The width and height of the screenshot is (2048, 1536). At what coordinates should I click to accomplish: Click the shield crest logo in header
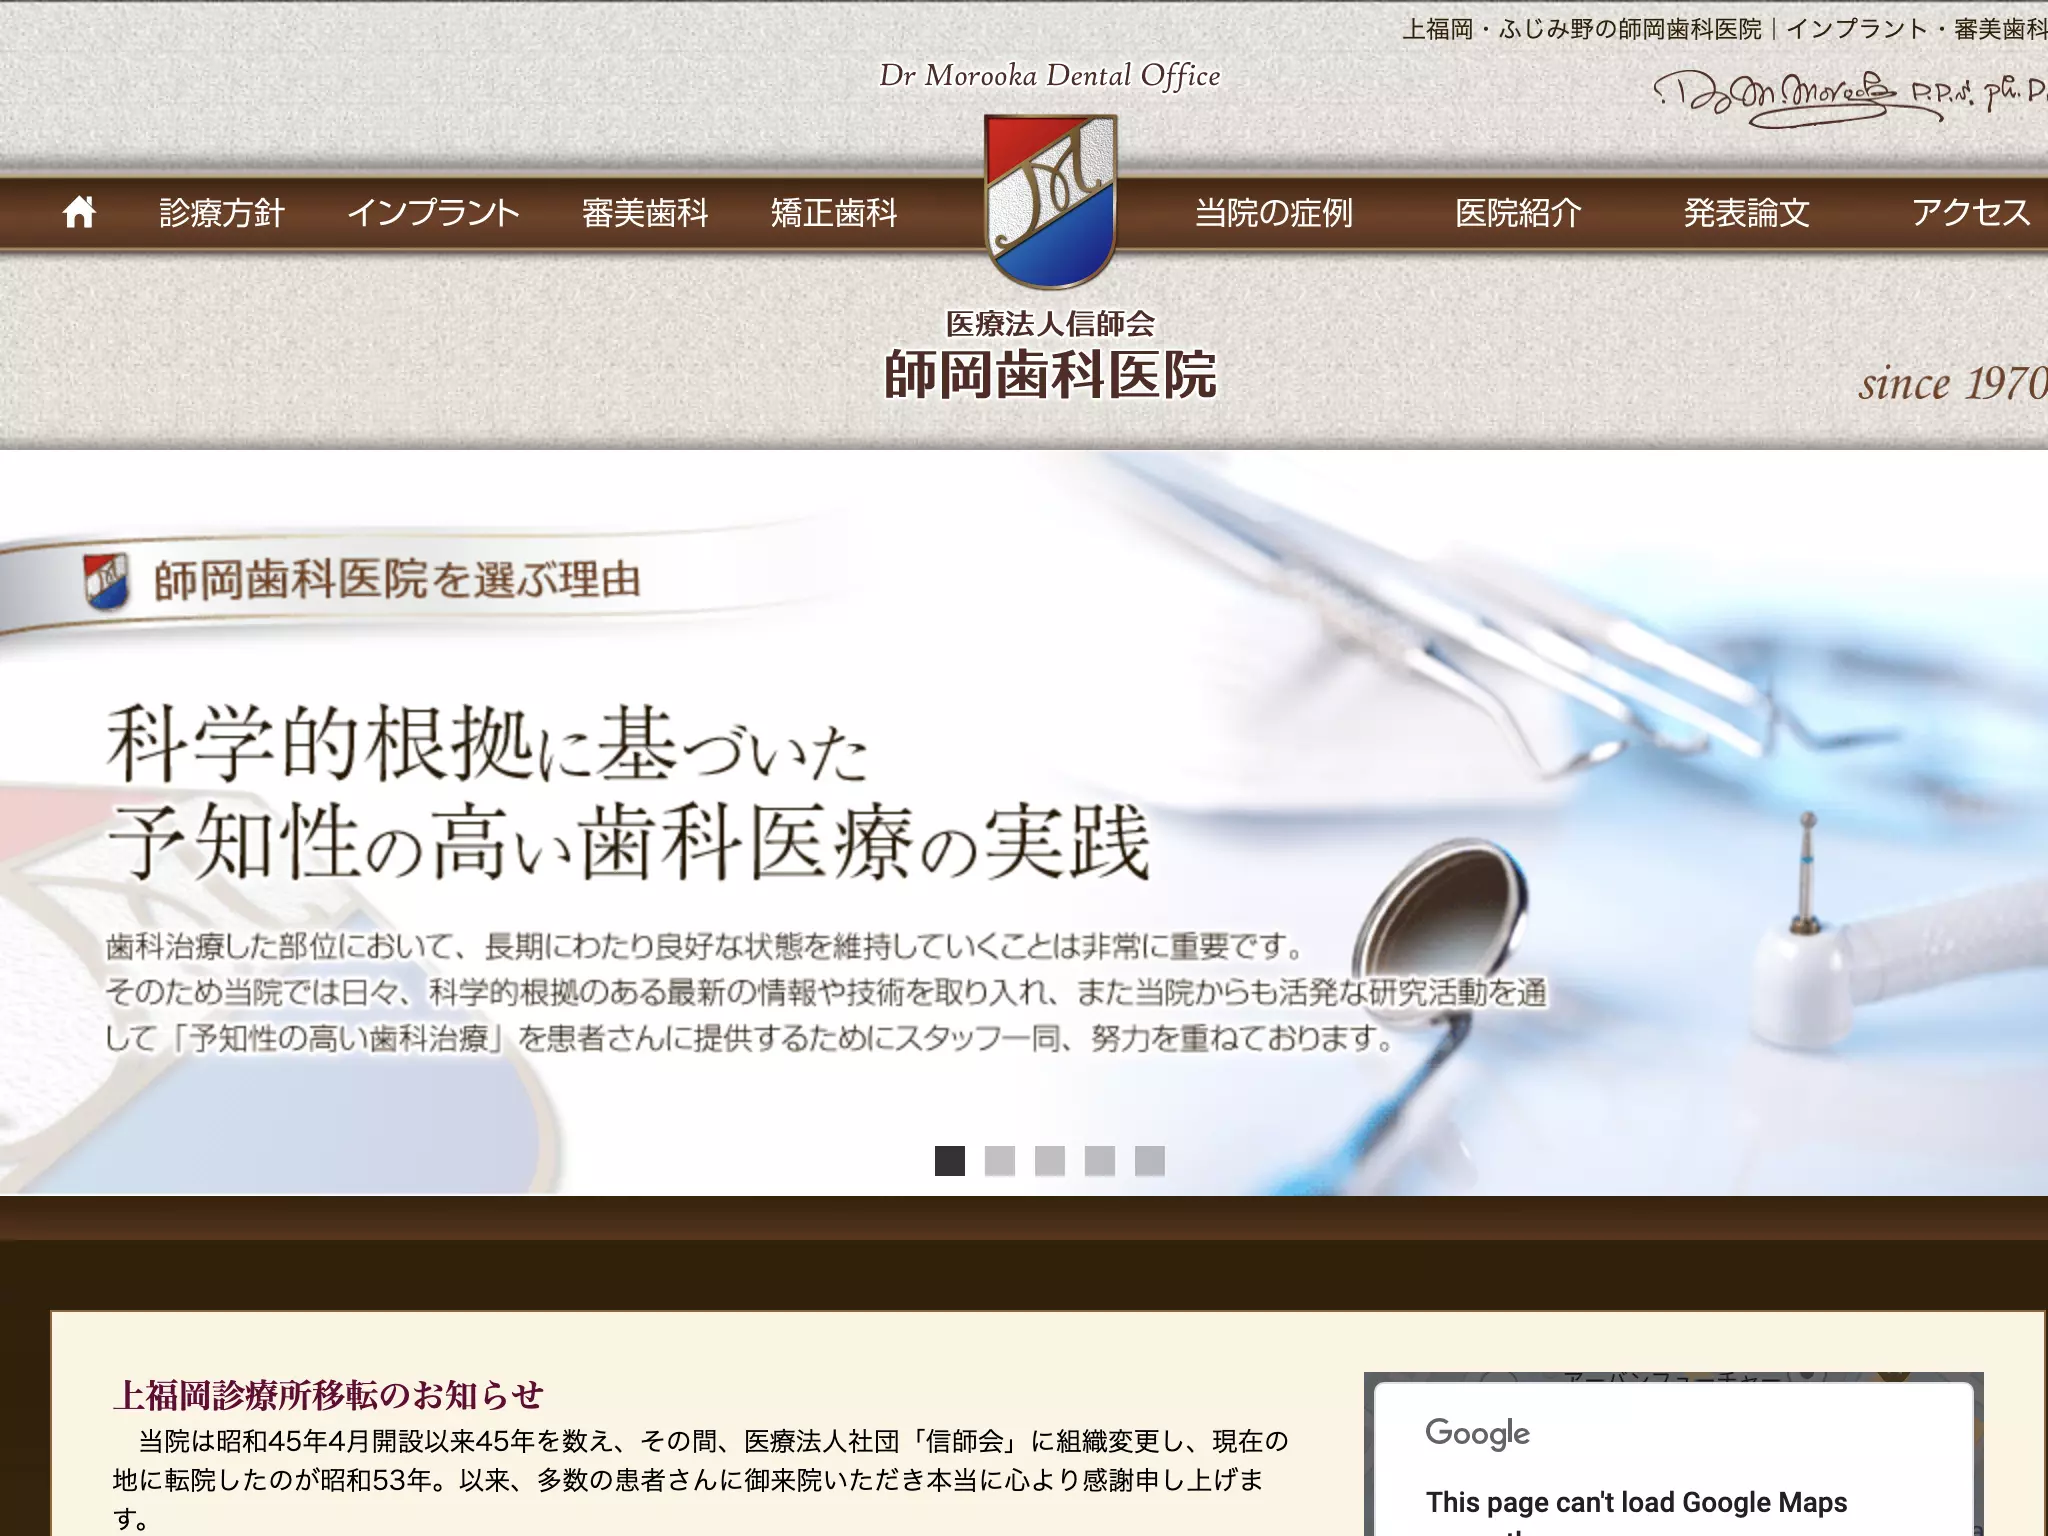pos(1050,200)
